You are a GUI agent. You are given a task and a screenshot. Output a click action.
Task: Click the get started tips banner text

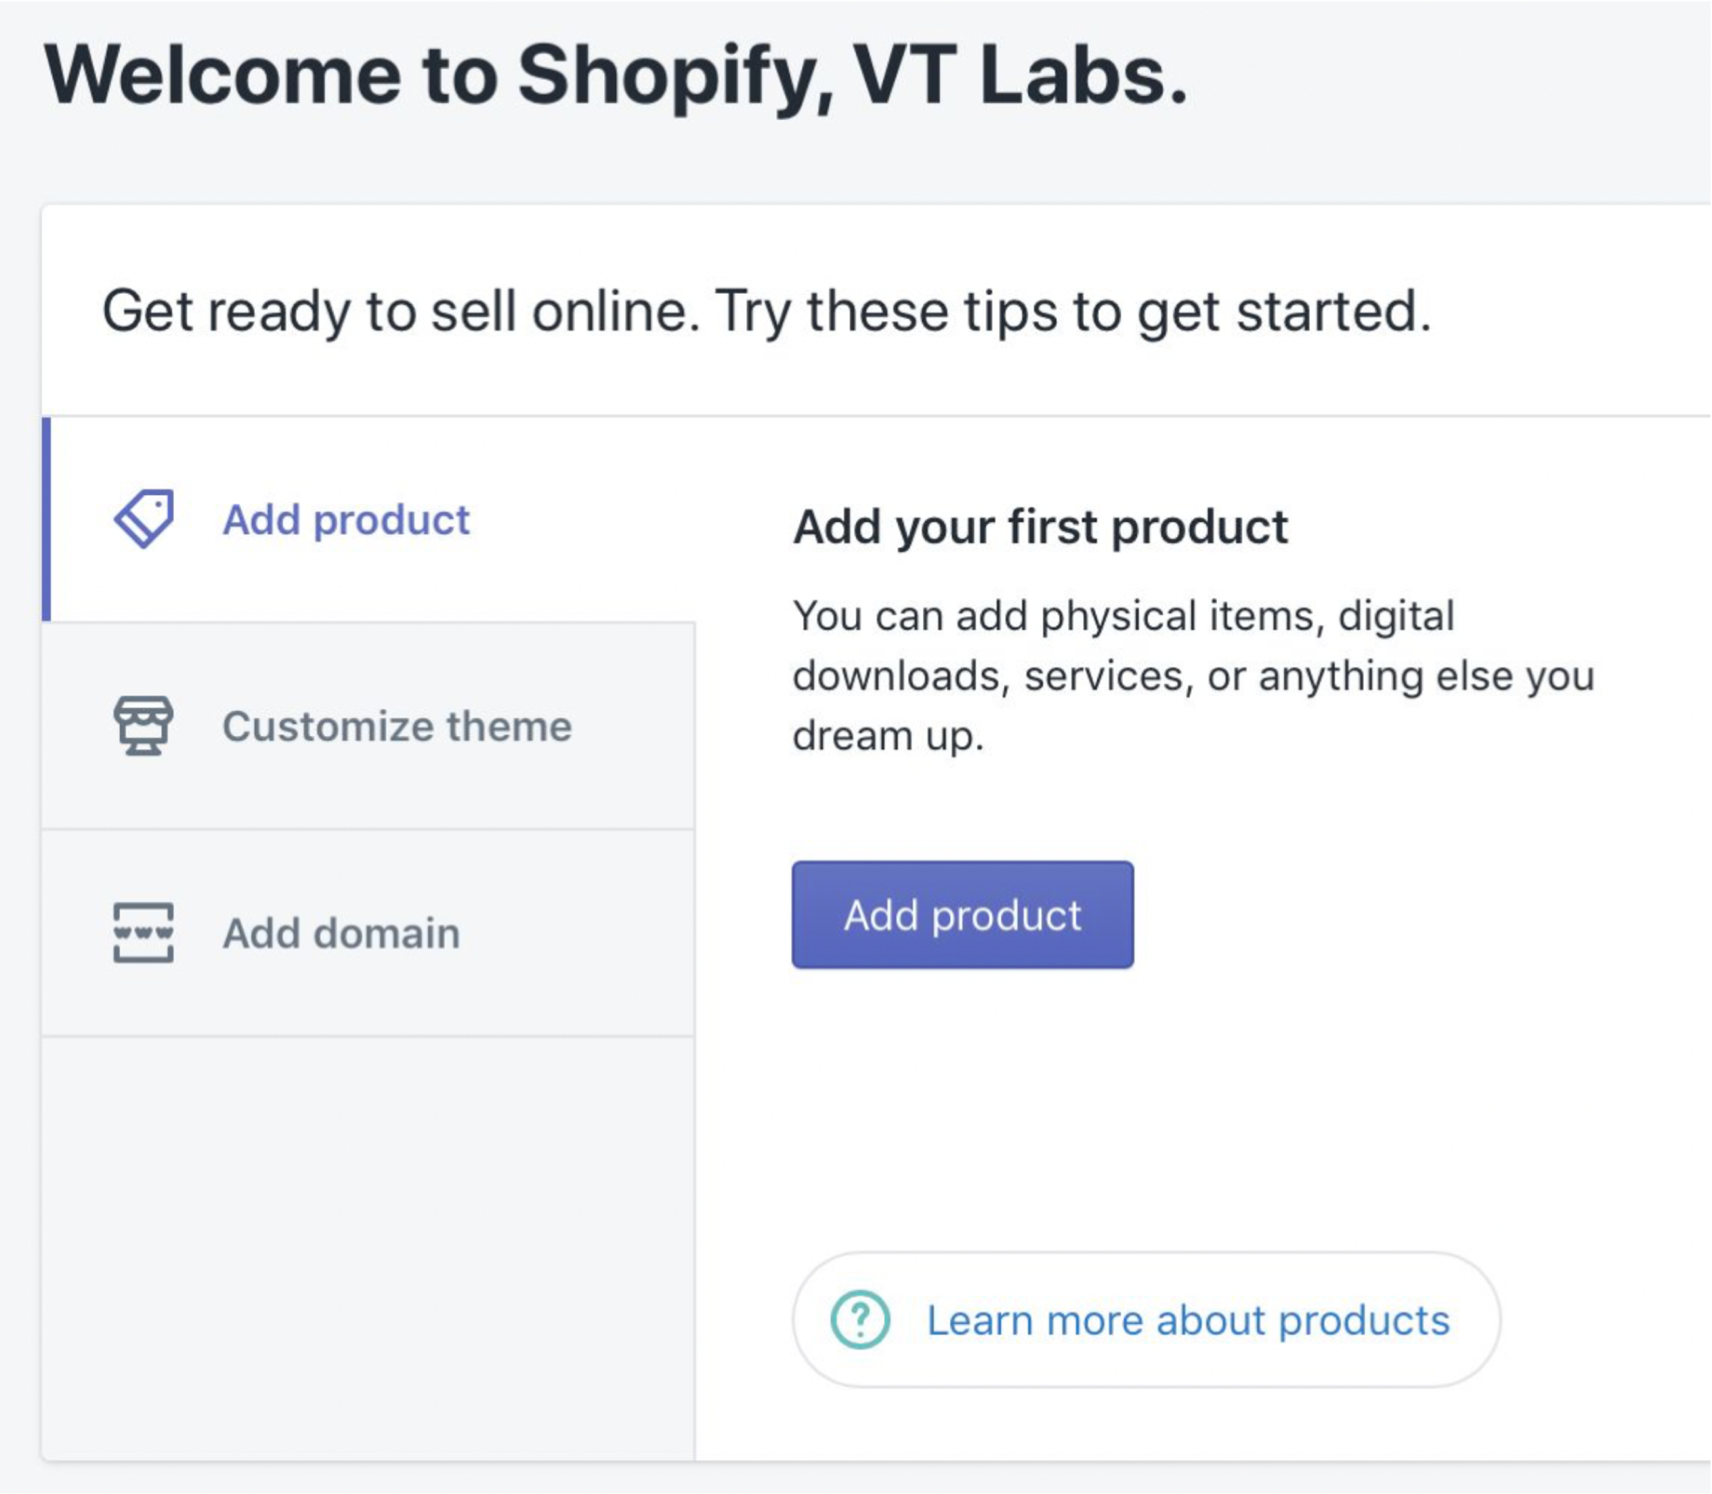coord(767,310)
